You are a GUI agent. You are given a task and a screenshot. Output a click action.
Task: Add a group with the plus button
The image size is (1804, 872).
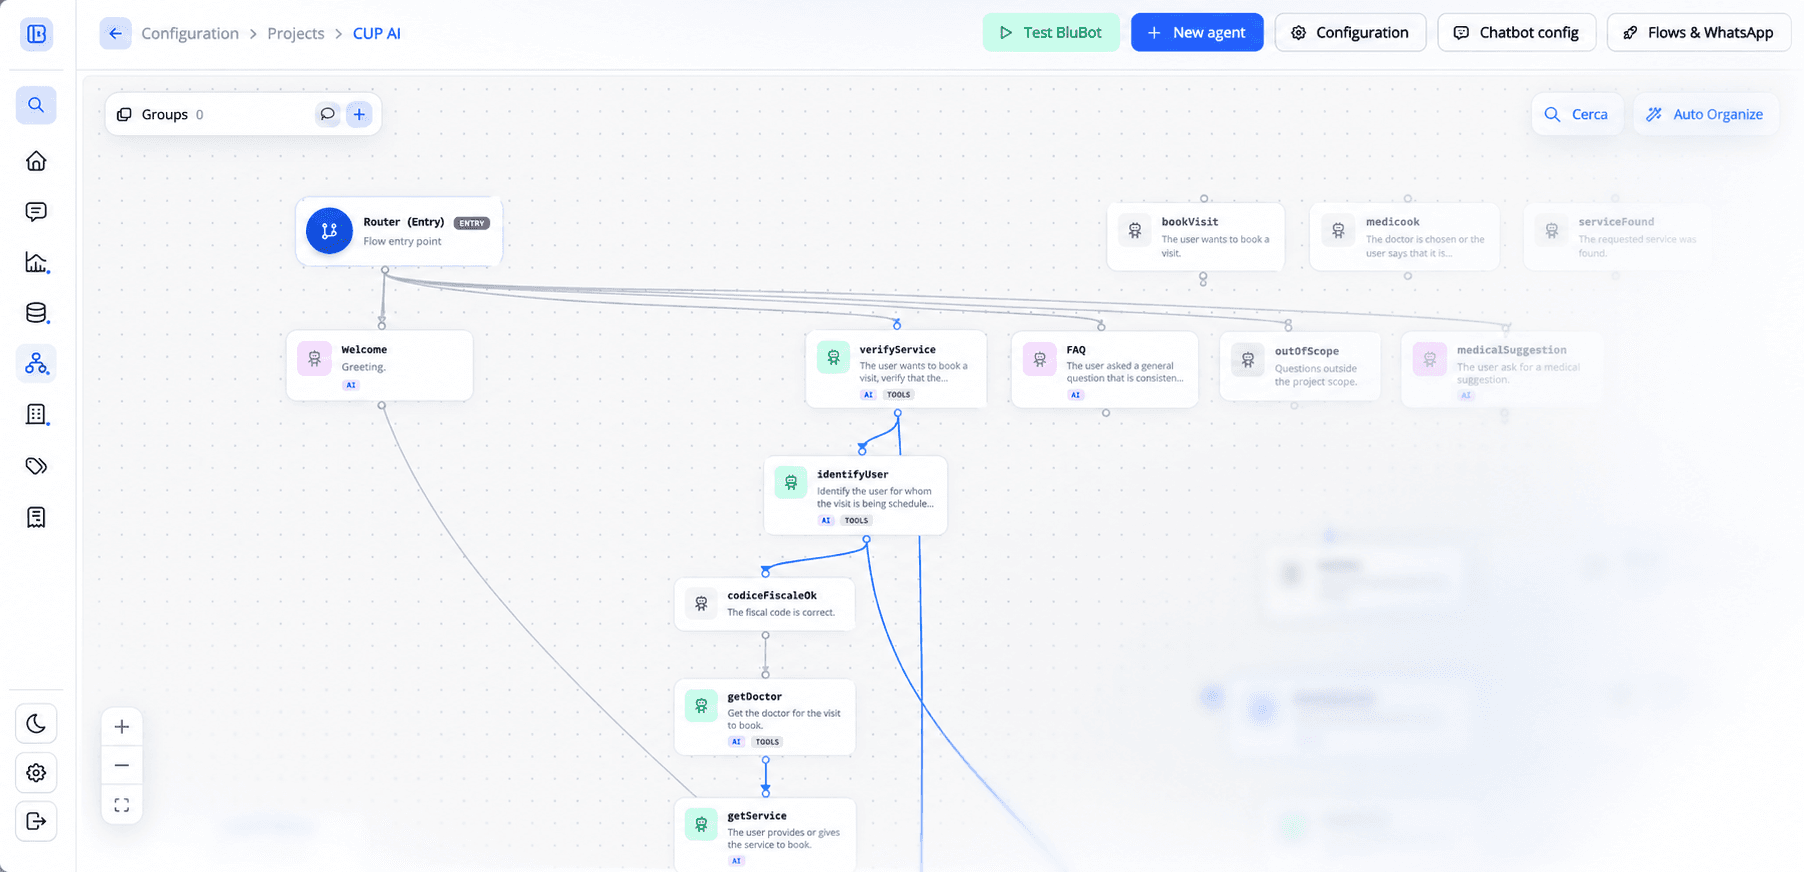point(359,114)
